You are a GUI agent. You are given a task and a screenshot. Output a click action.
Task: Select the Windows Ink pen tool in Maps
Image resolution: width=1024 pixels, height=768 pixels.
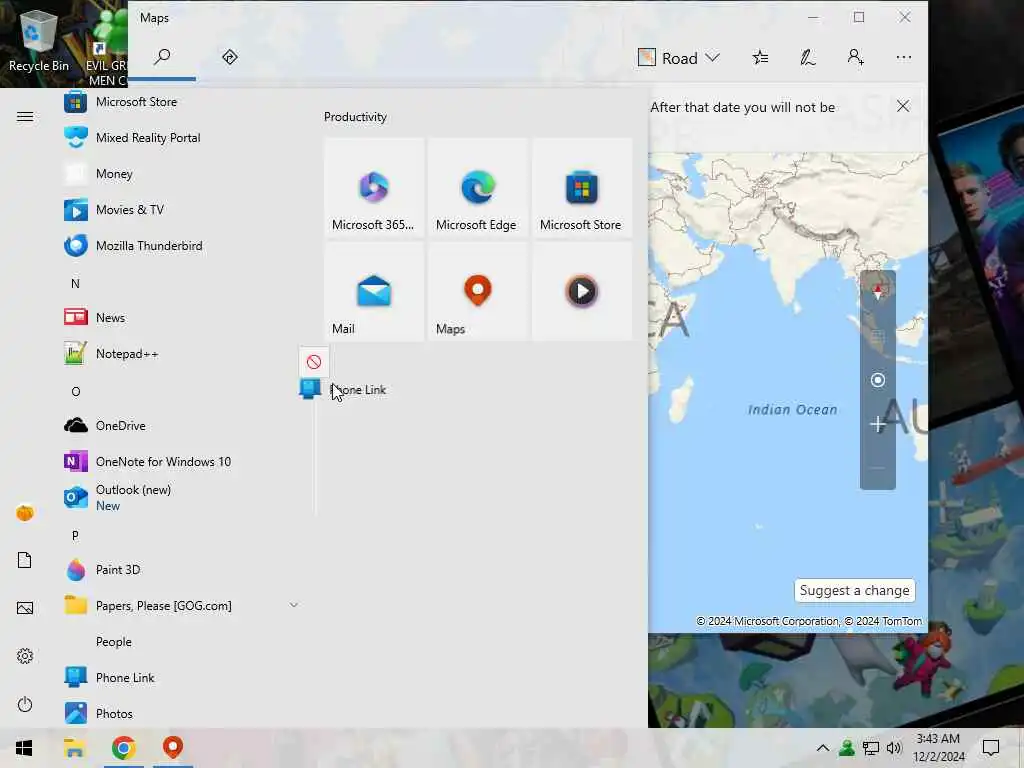(x=808, y=58)
